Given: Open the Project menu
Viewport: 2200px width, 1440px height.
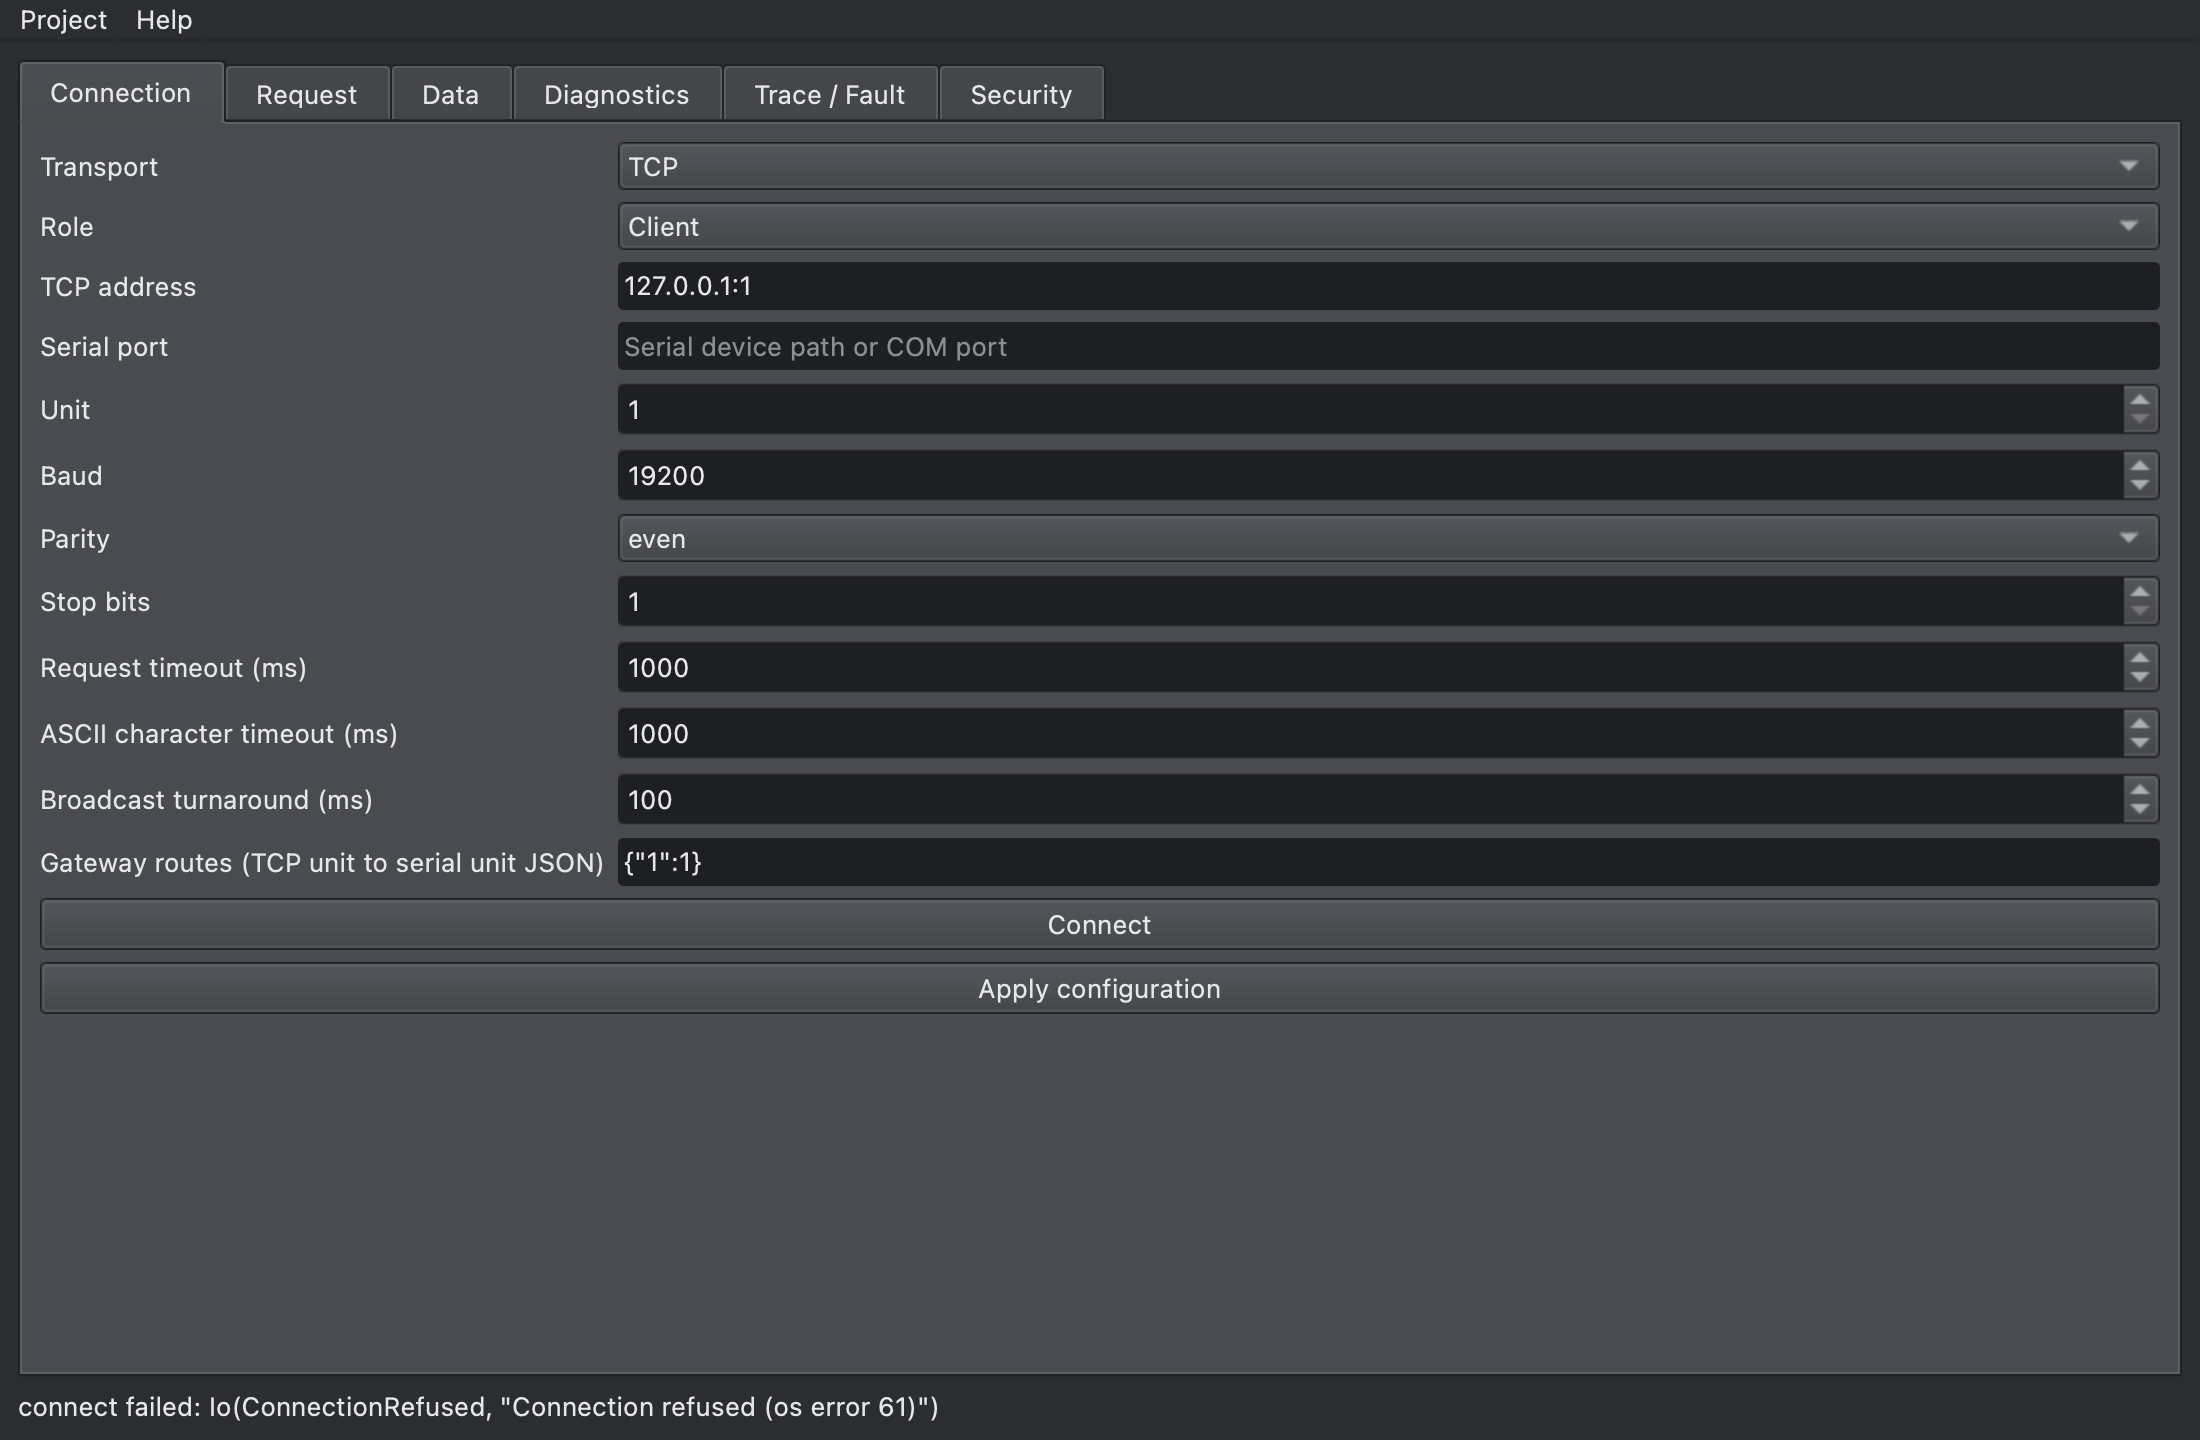Looking at the screenshot, I should pos(63,20).
